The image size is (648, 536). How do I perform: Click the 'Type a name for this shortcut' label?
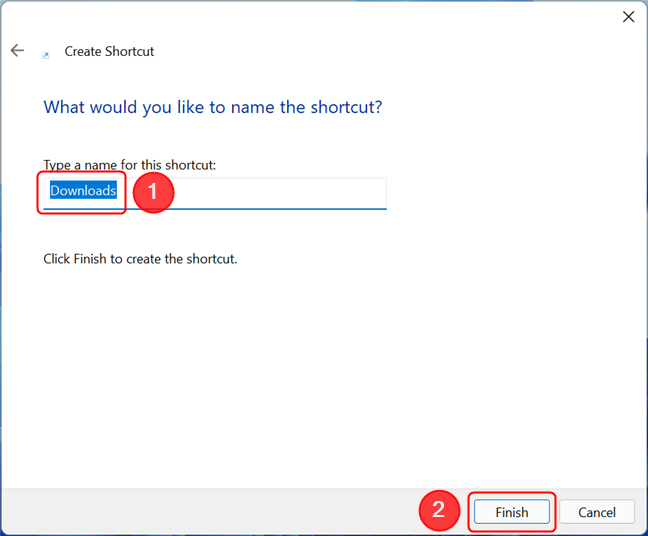pyautogui.click(x=130, y=165)
